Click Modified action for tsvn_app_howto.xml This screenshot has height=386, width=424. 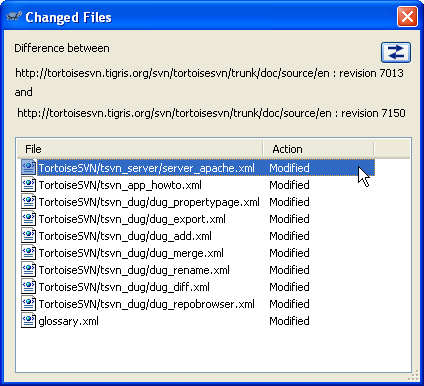tap(289, 185)
